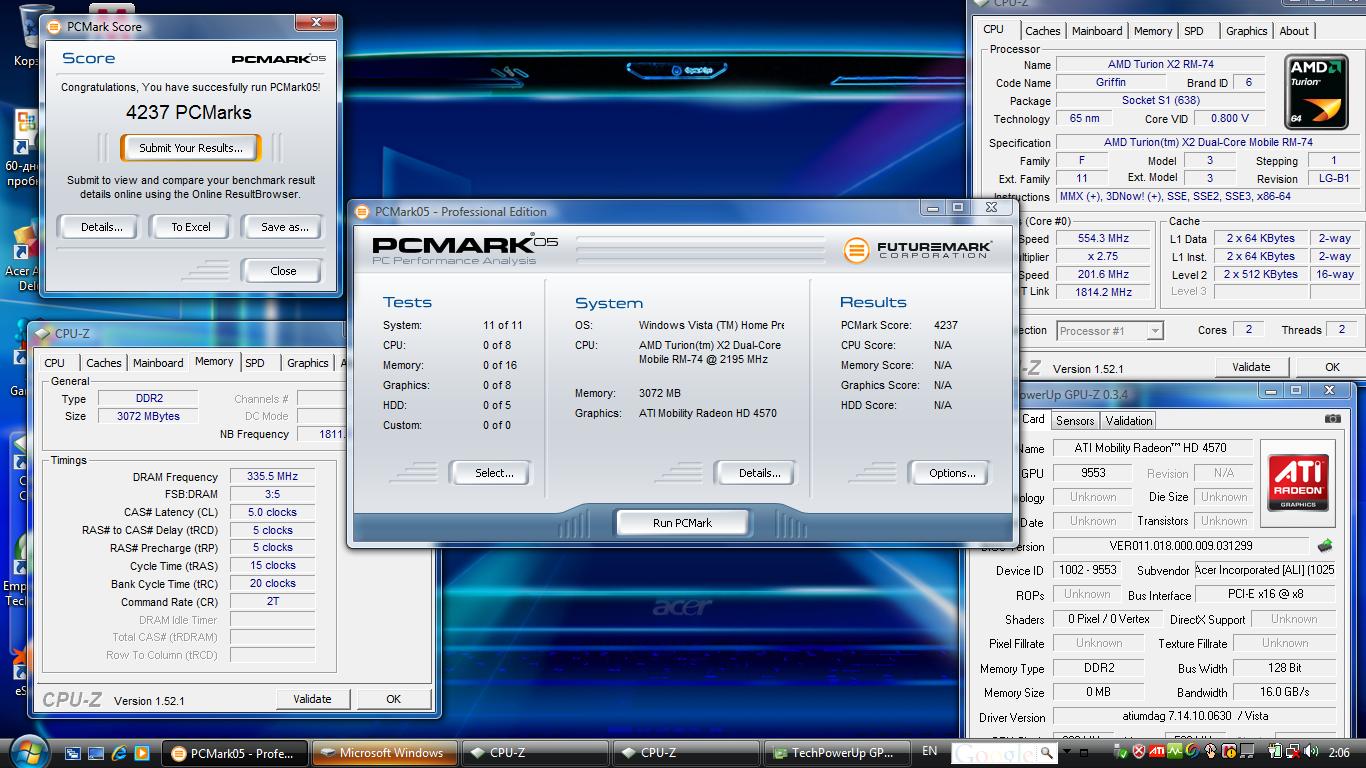Click PCMark05 taskbar button

click(x=233, y=753)
